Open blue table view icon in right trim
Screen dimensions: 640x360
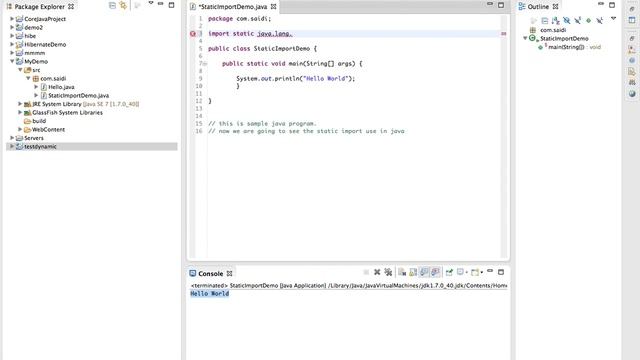coord(632,20)
